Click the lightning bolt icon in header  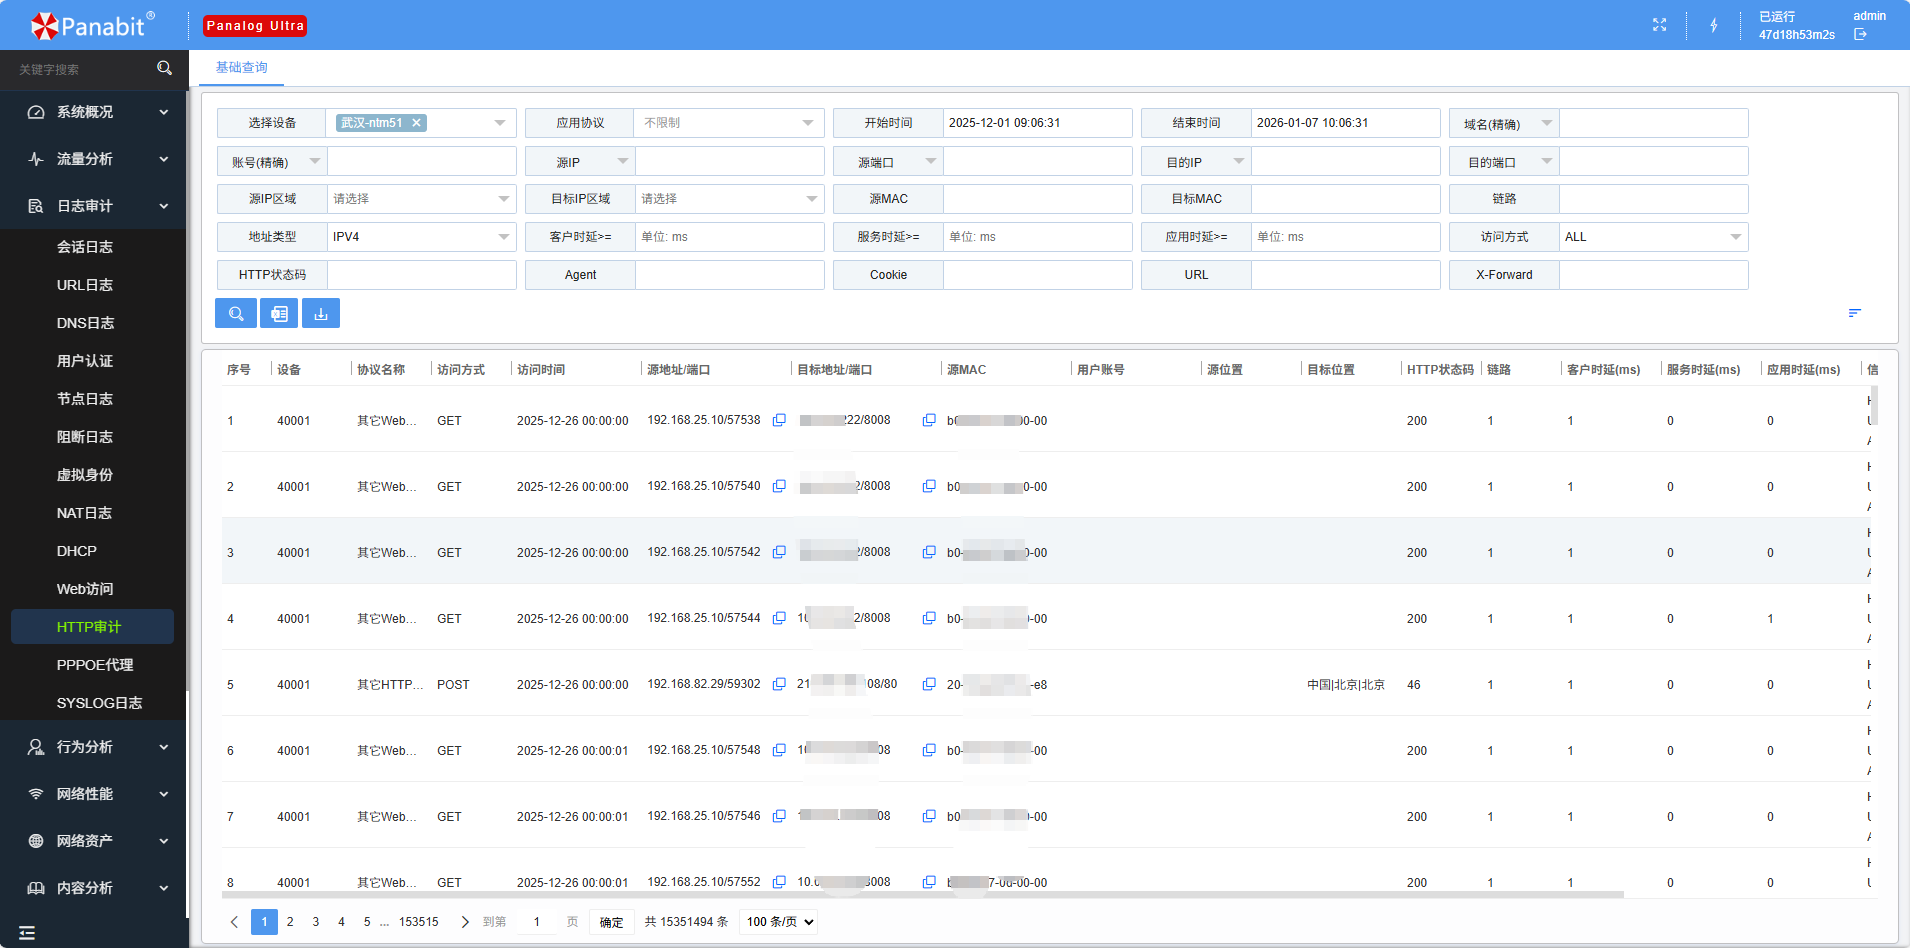[x=1713, y=25]
